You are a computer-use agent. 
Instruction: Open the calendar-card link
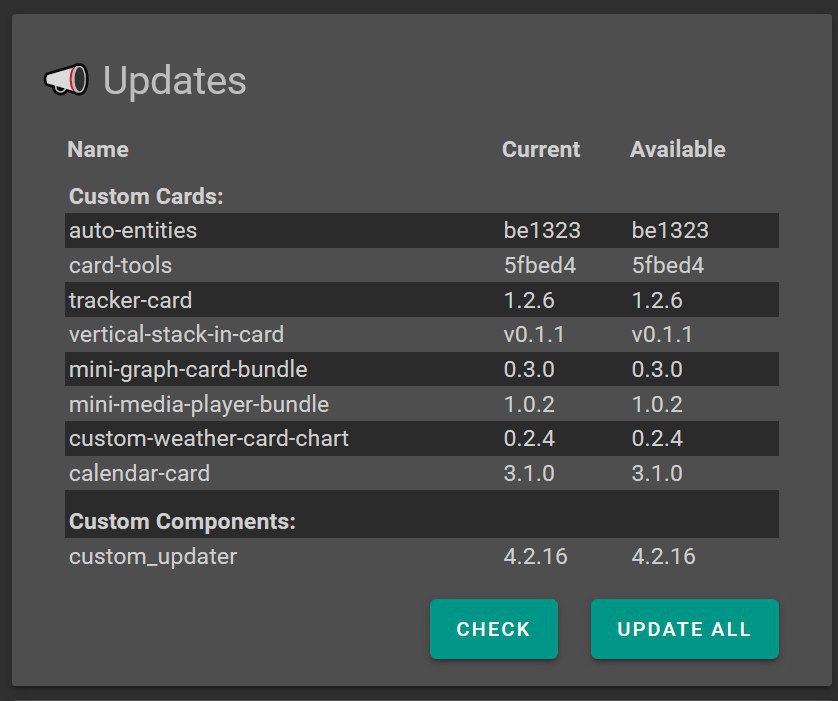click(139, 473)
